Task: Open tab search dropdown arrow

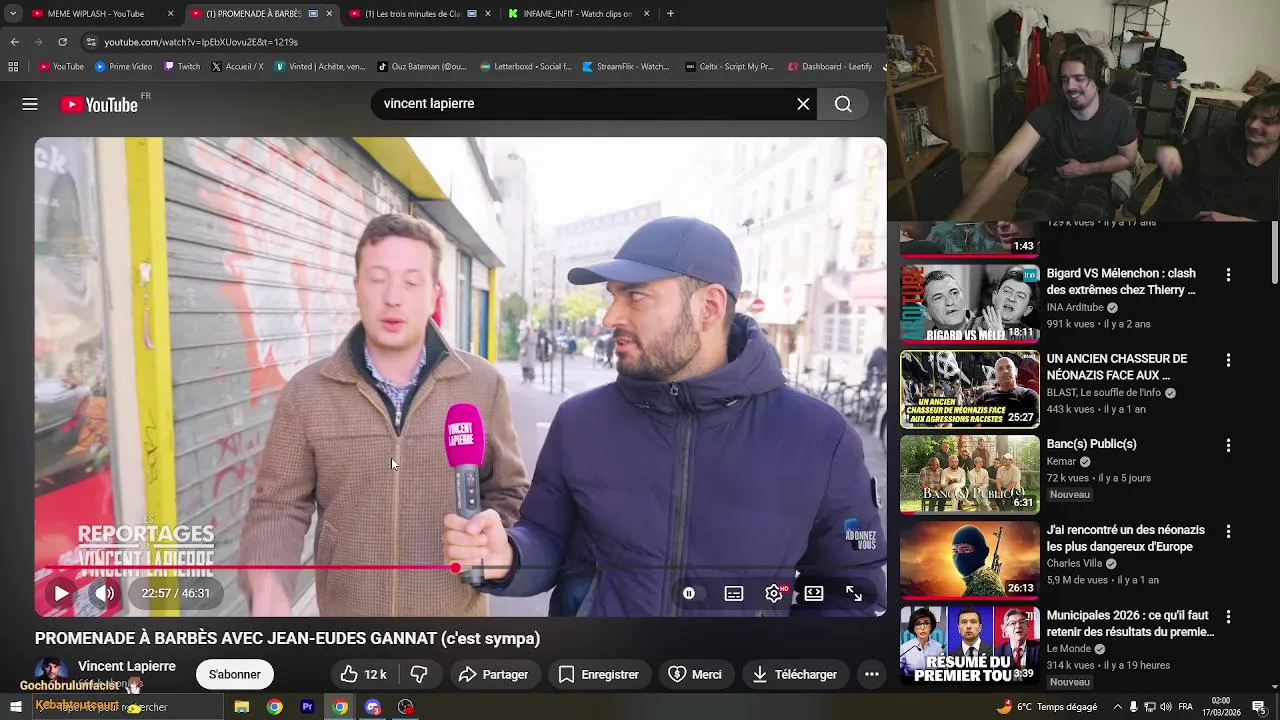Action: point(13,14)
